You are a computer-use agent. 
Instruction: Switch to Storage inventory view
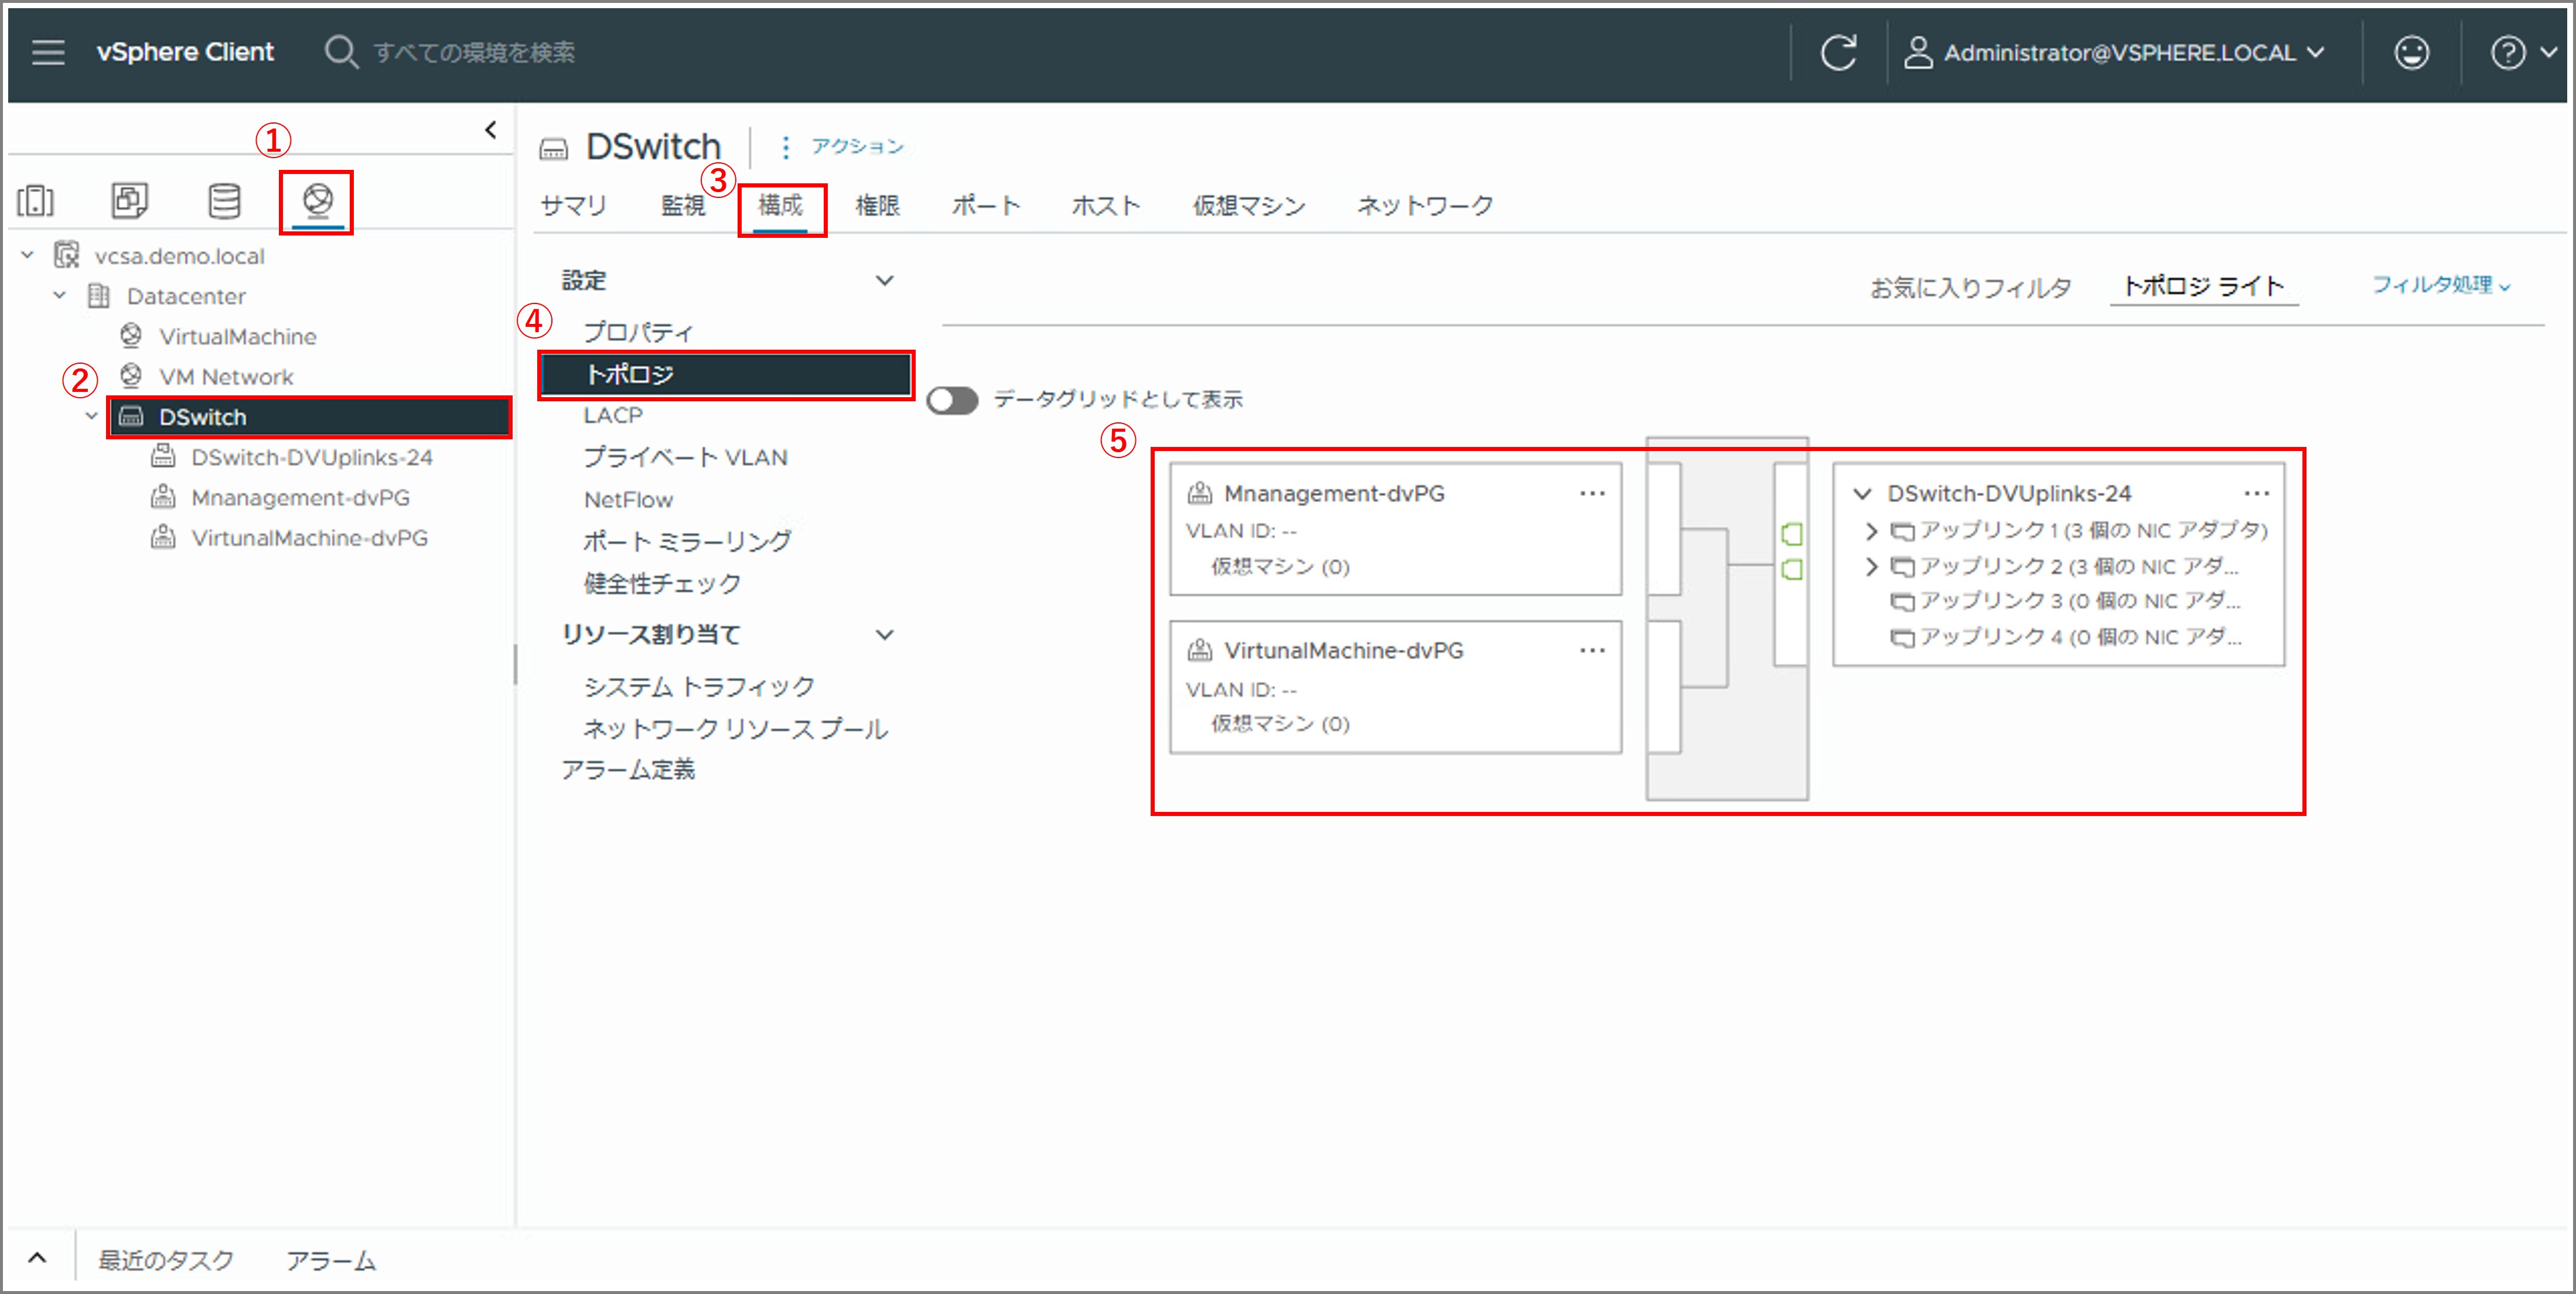pyautogui.click(x=224, y=201)
